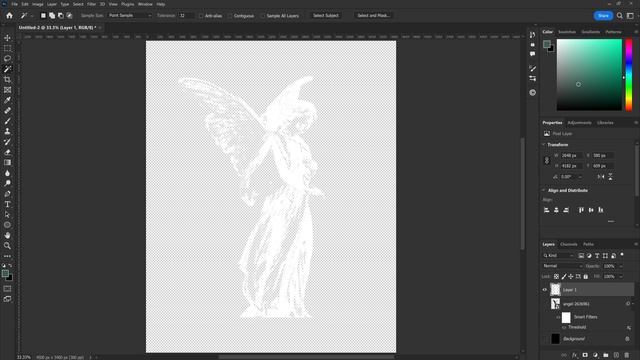Click the Tolerance input field

coord(186,16)
